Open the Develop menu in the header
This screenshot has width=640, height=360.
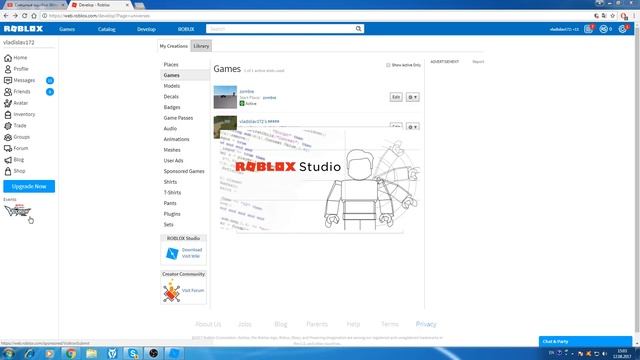[146, 29]
